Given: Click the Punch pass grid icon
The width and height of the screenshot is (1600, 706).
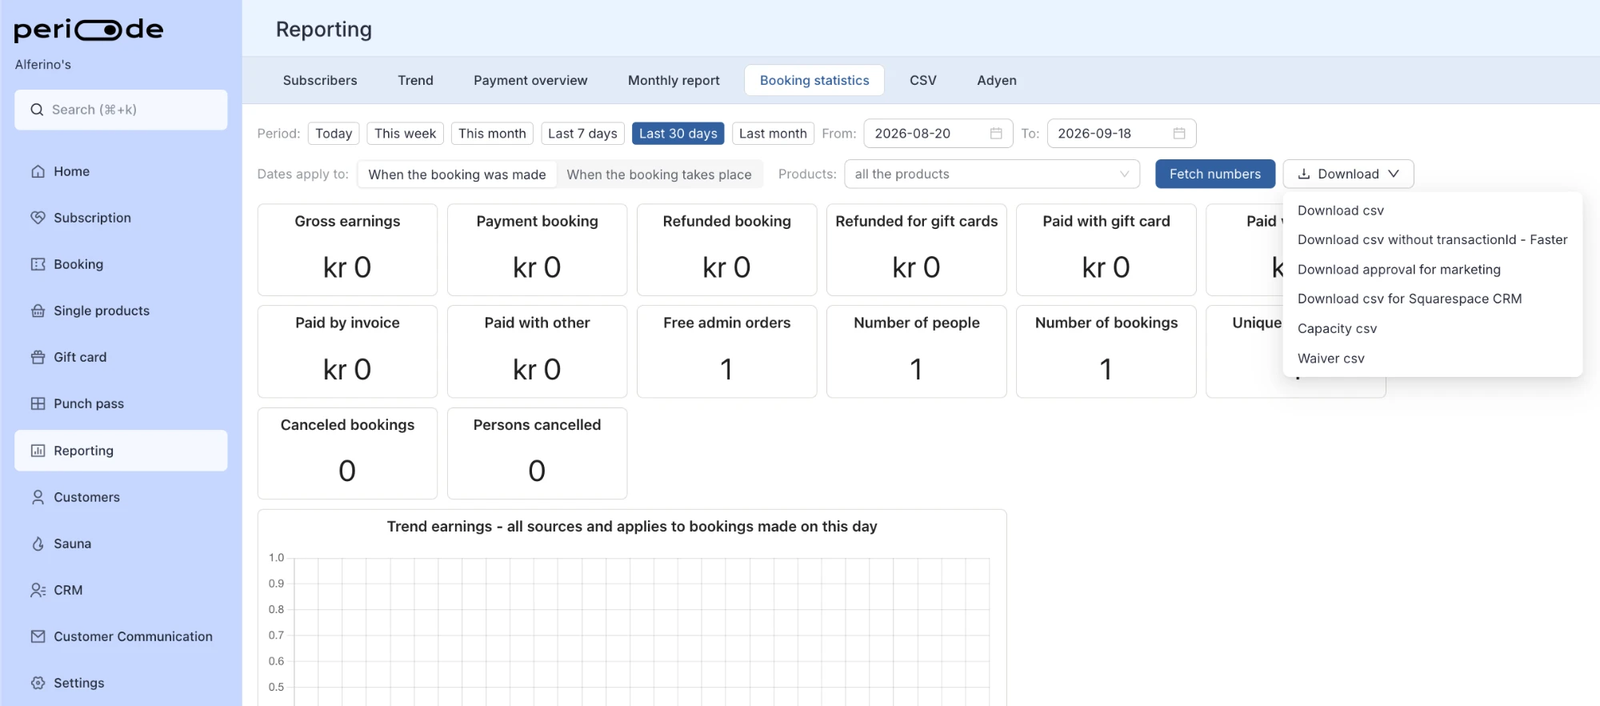Looking at the screenshot, I should 38,404.
